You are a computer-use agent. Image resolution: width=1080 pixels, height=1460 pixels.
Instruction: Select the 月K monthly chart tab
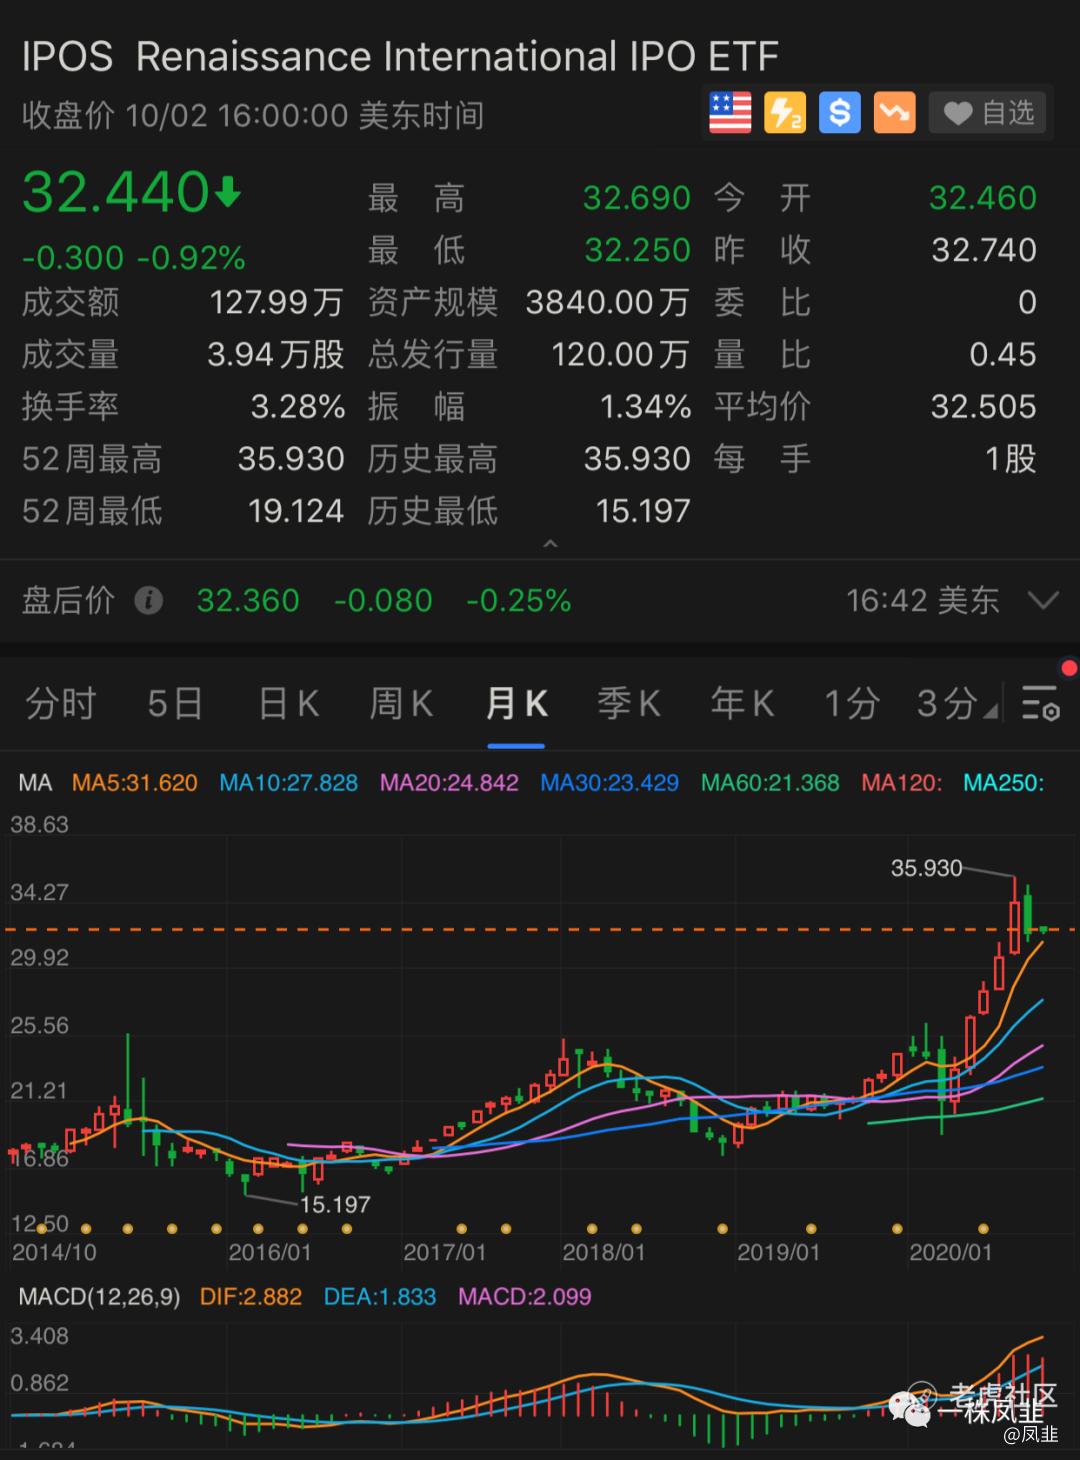(516, 704)
